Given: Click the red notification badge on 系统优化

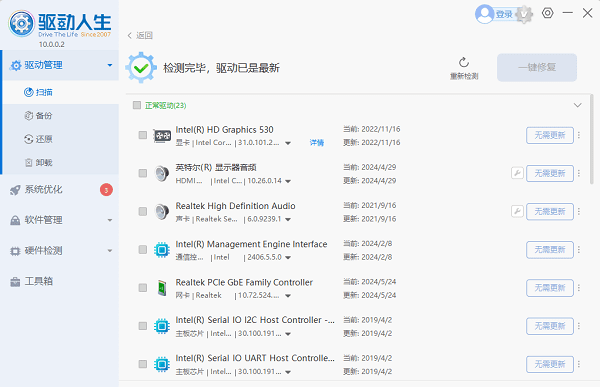Looking at the screenshot, I should tap(106, 190).
